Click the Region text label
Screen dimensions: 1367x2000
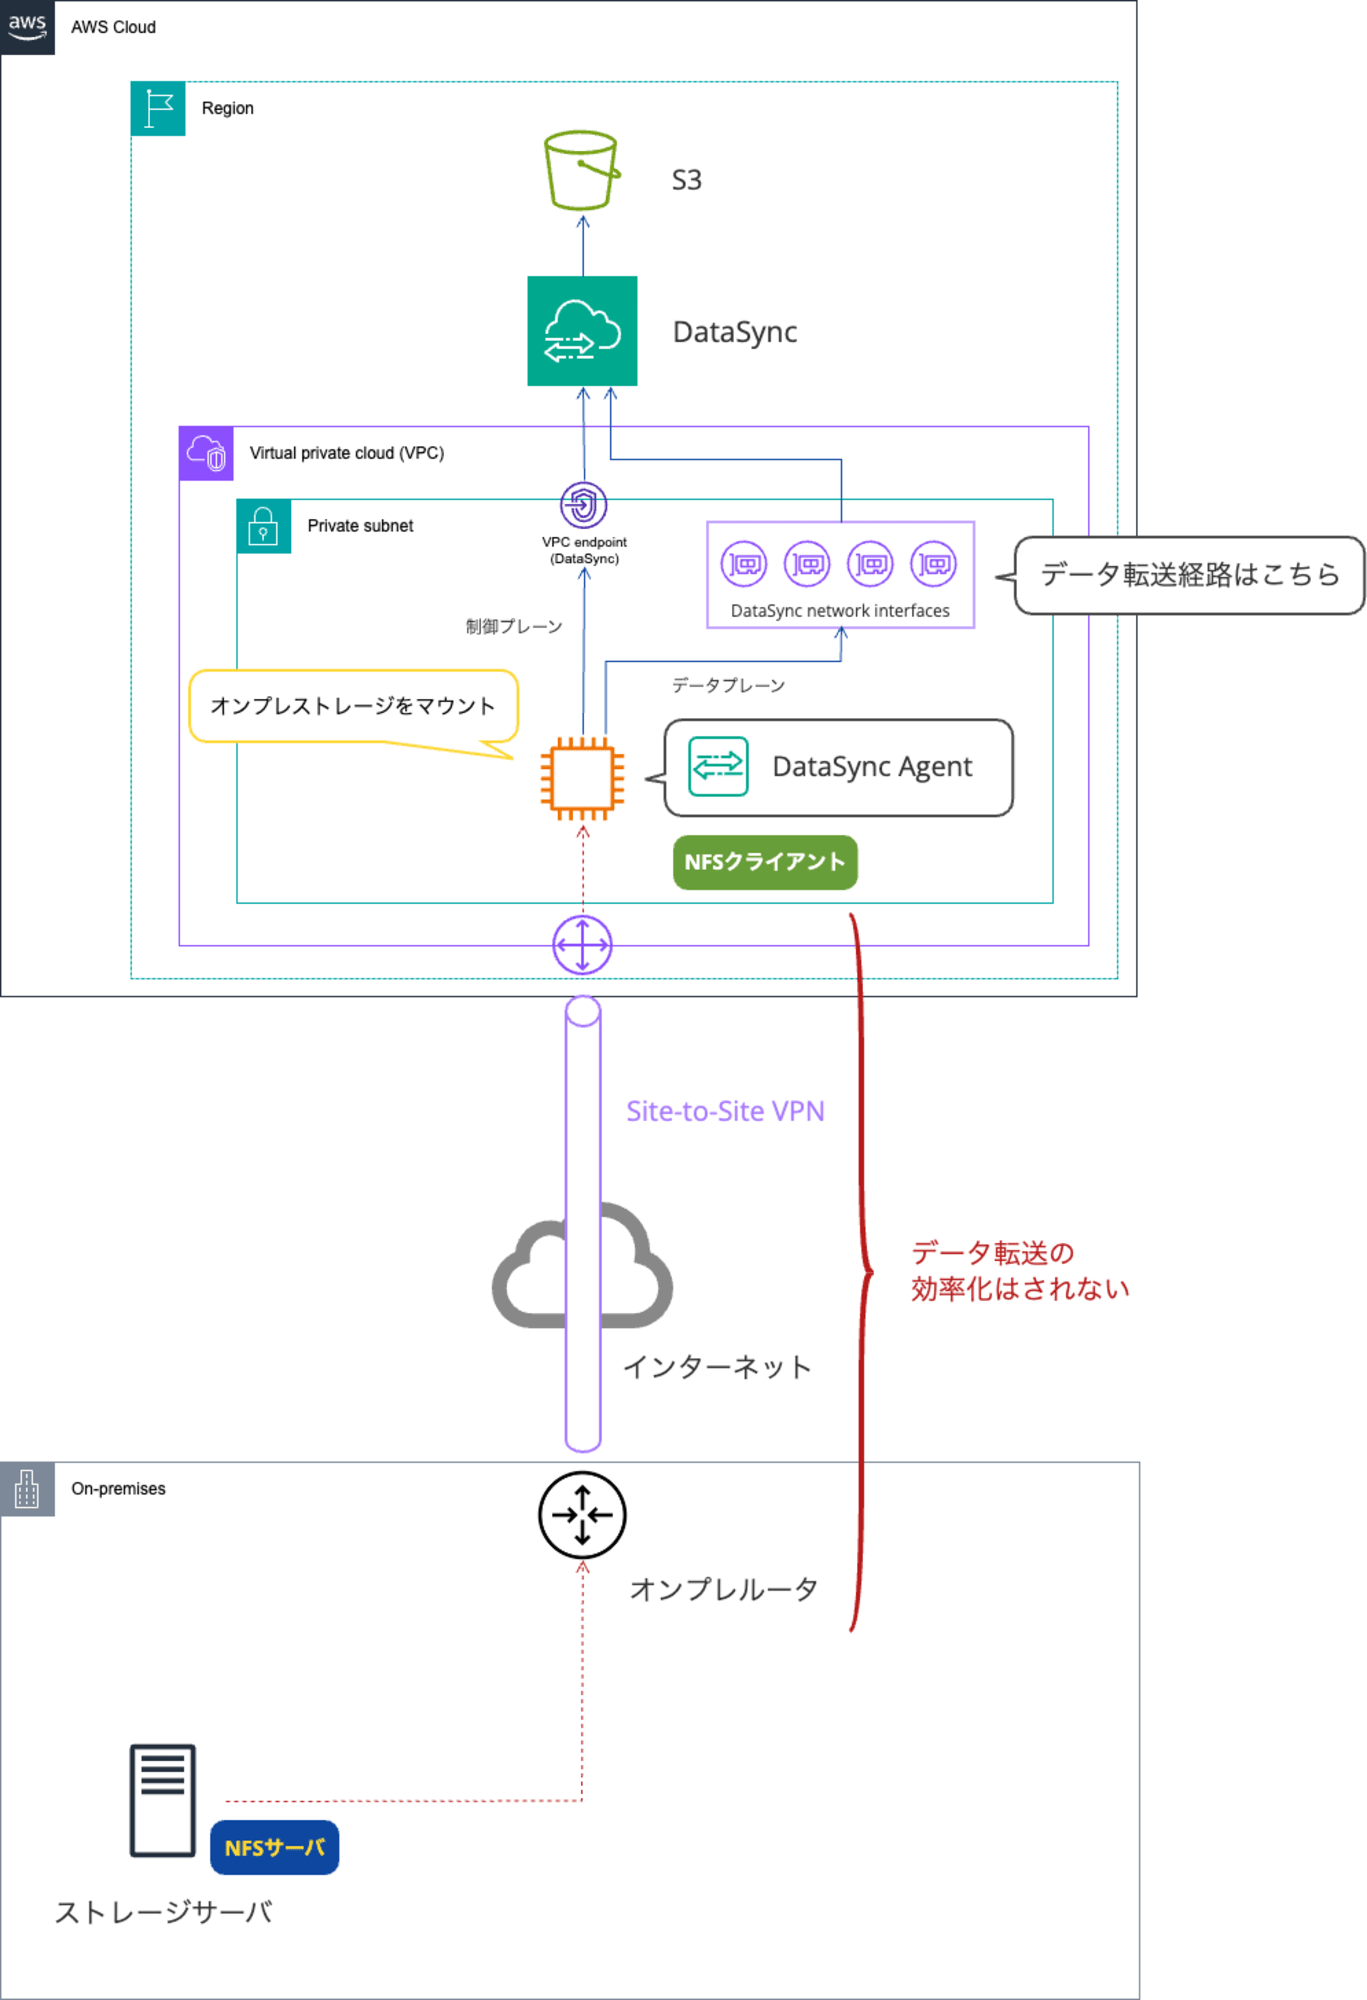click(x=227, y=108)
